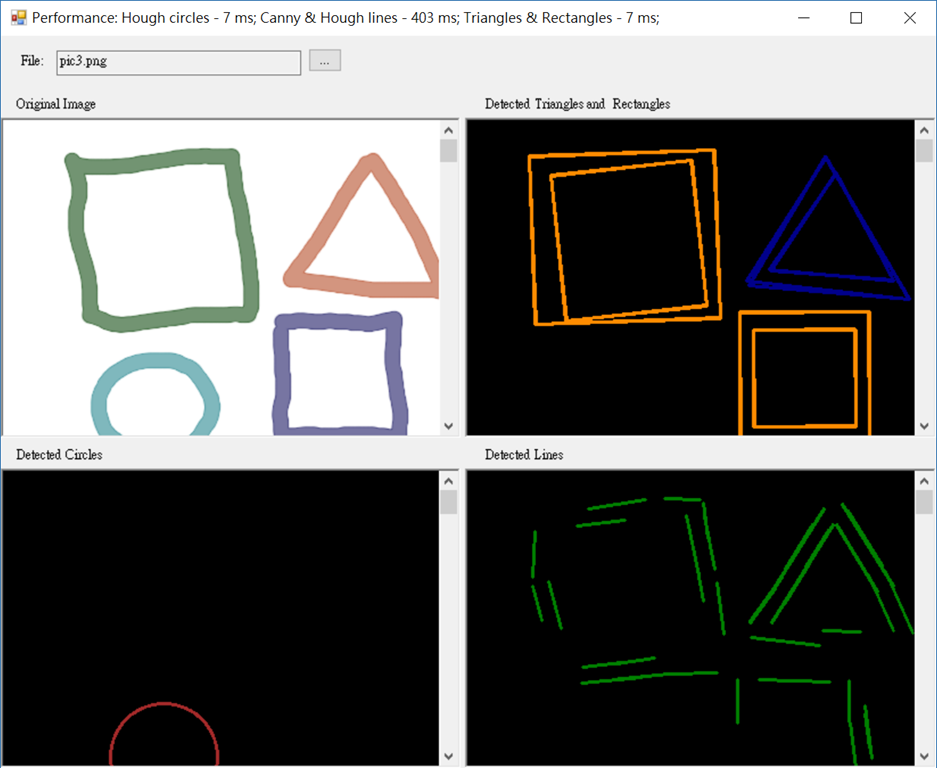Image resolution: width=937 pixels, height=768 pixels.
Task: Click the "Detected Triangles and Rectangles" label
Action: click(577, 104)
